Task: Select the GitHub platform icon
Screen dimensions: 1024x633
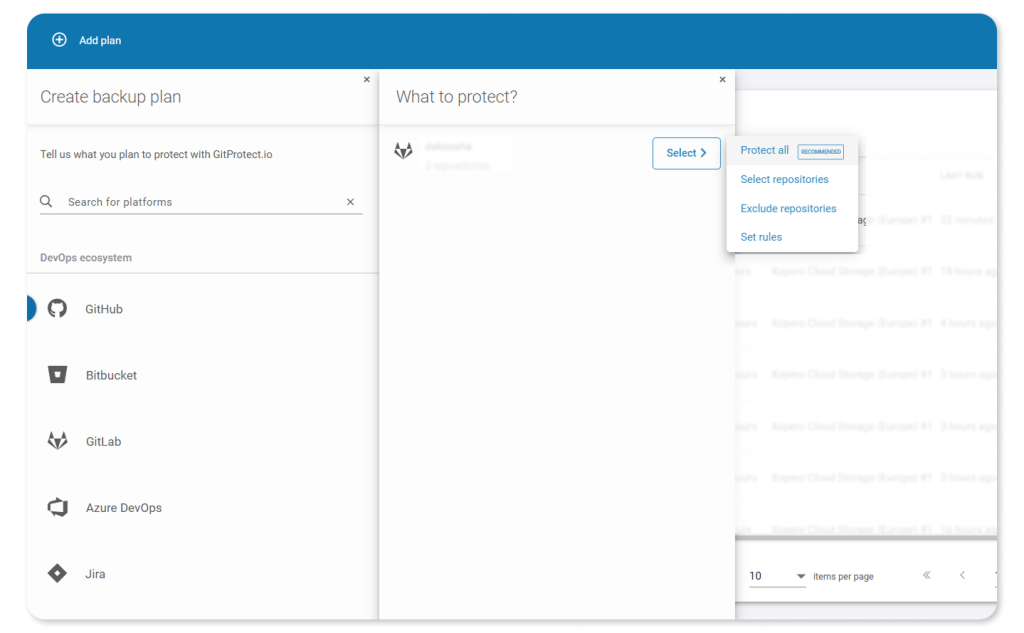Action: [x=58, y=309]
